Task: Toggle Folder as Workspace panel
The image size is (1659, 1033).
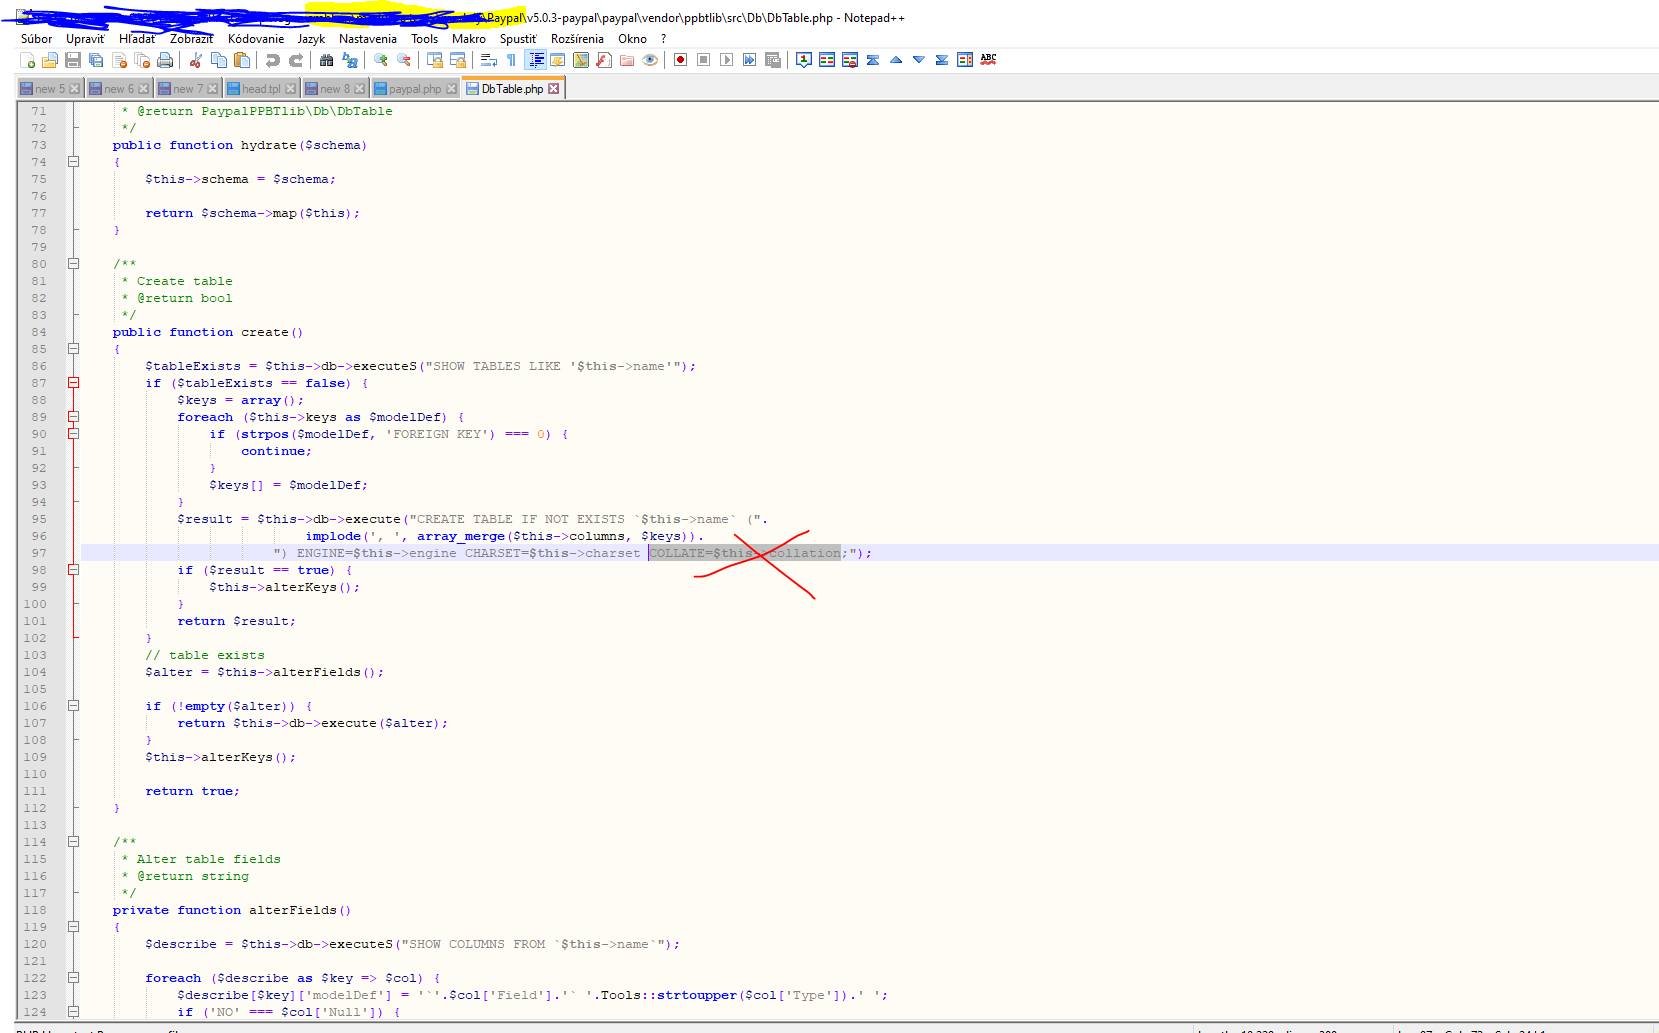Action: [627, 60]
